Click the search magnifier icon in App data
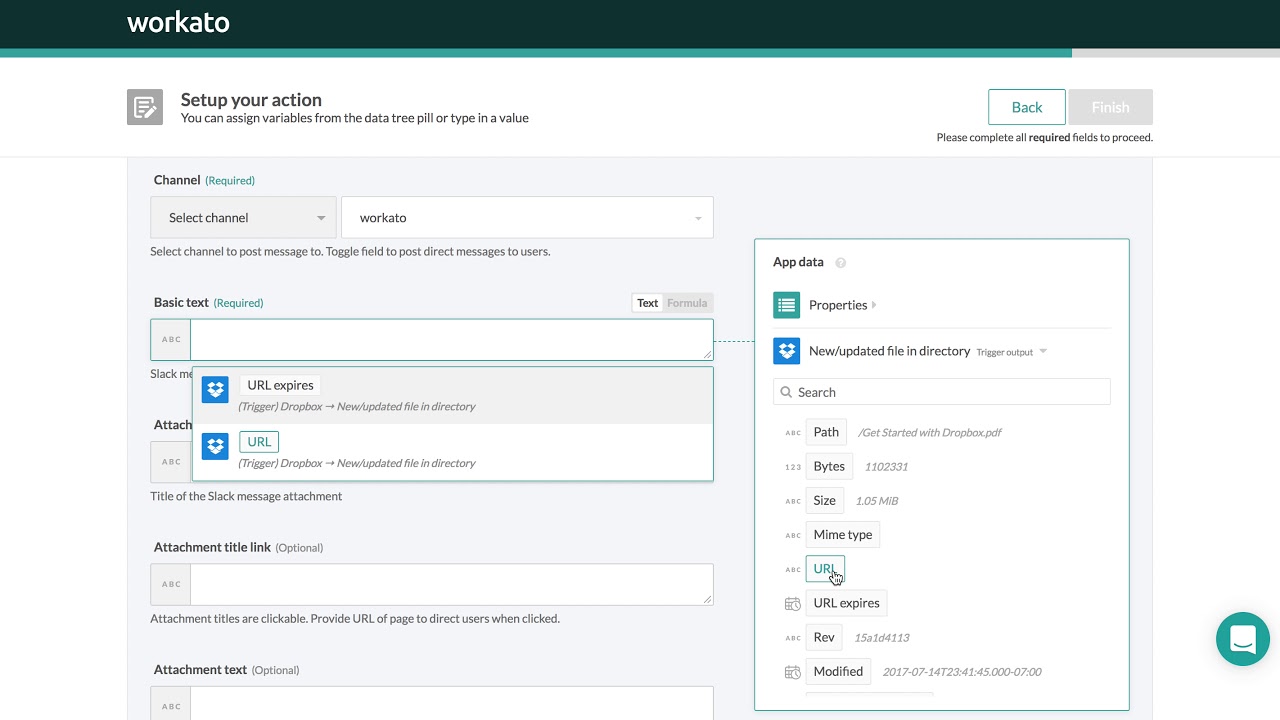 (786, 392)
